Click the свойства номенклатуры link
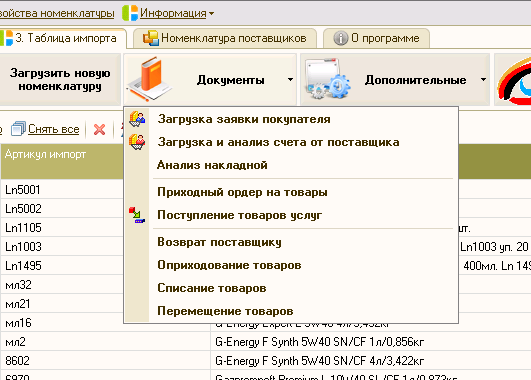 point(57,13)
